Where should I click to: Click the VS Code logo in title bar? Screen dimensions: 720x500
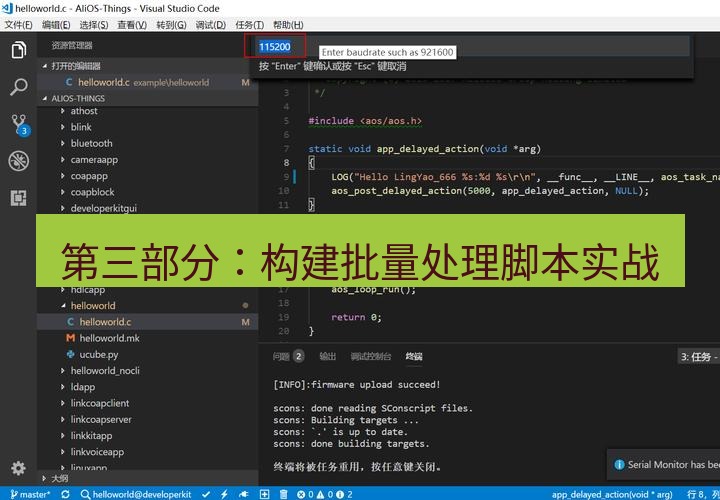pos(7,8)
